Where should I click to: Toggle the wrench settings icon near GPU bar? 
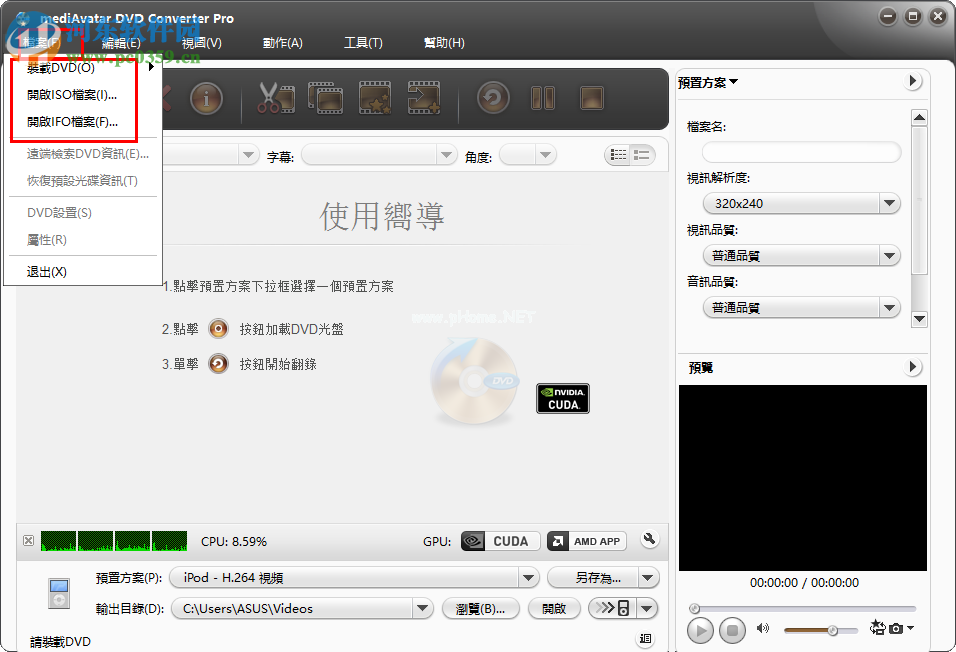tap(649, 540)
